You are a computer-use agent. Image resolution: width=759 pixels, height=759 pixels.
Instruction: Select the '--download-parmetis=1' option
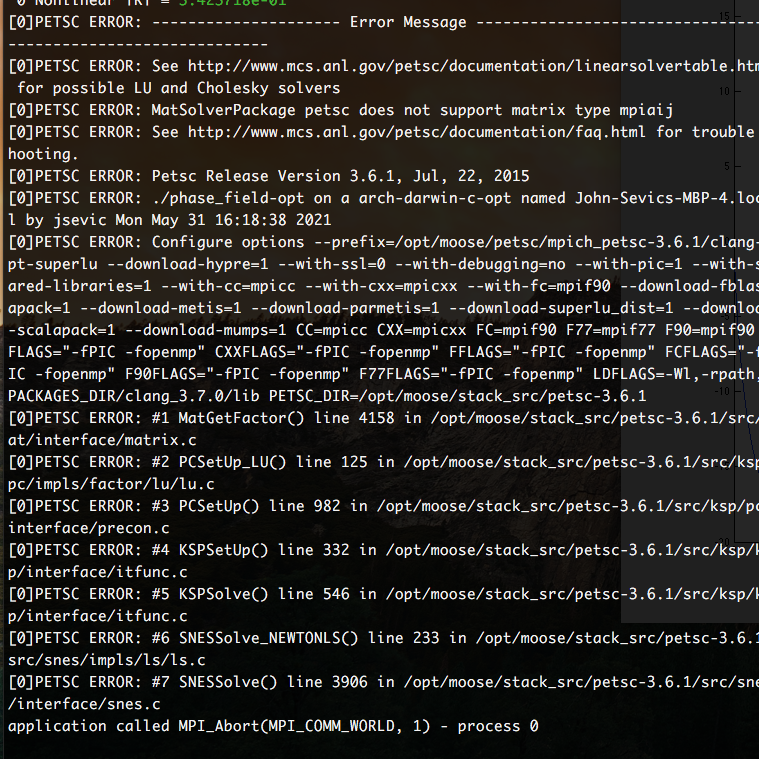(345, 308)
